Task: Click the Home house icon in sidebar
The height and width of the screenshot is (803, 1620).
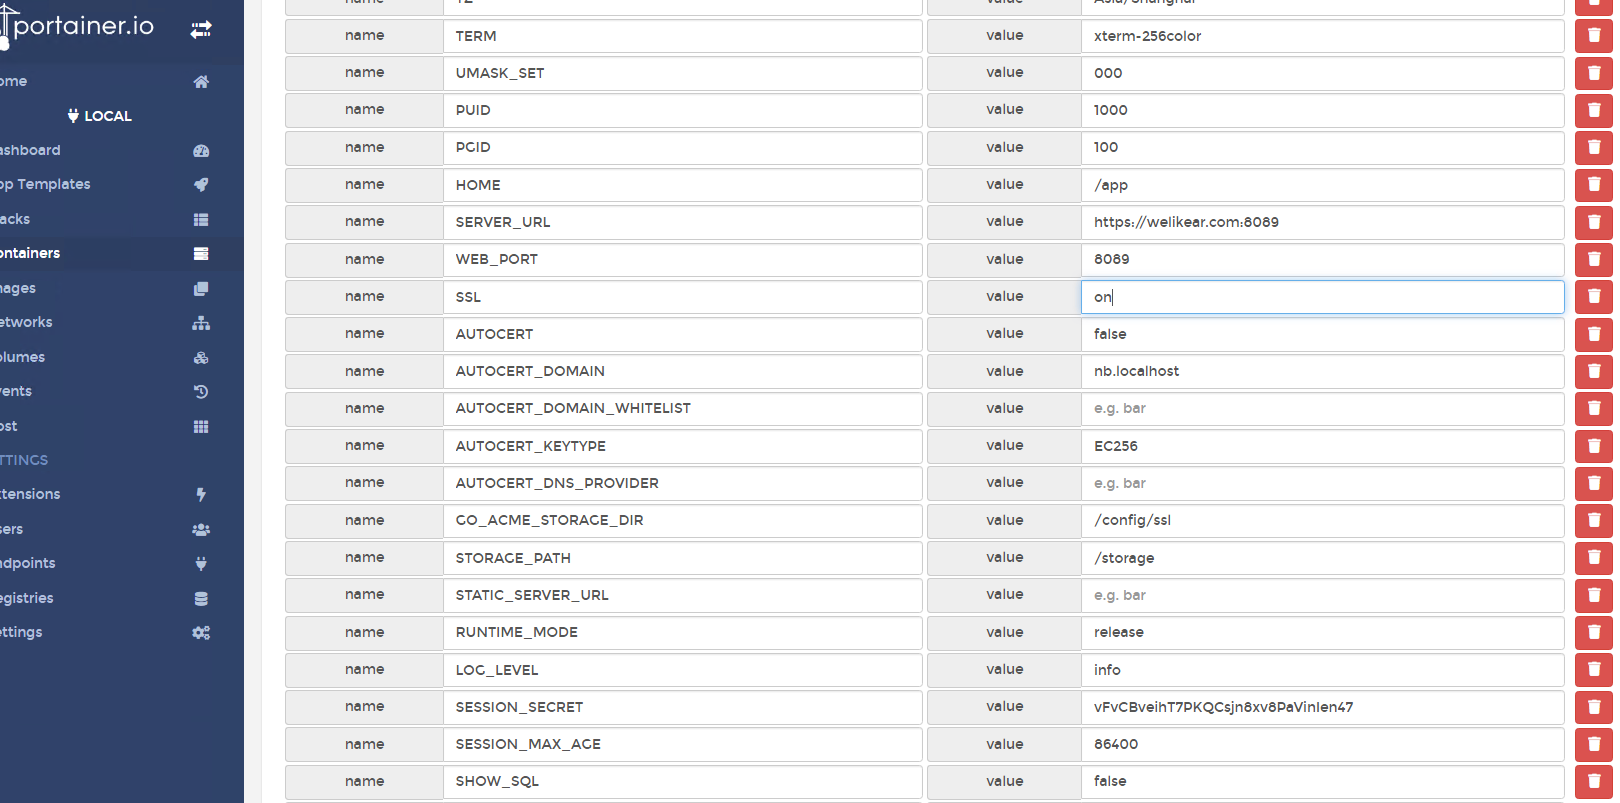Action: click(x=201, y=82)
